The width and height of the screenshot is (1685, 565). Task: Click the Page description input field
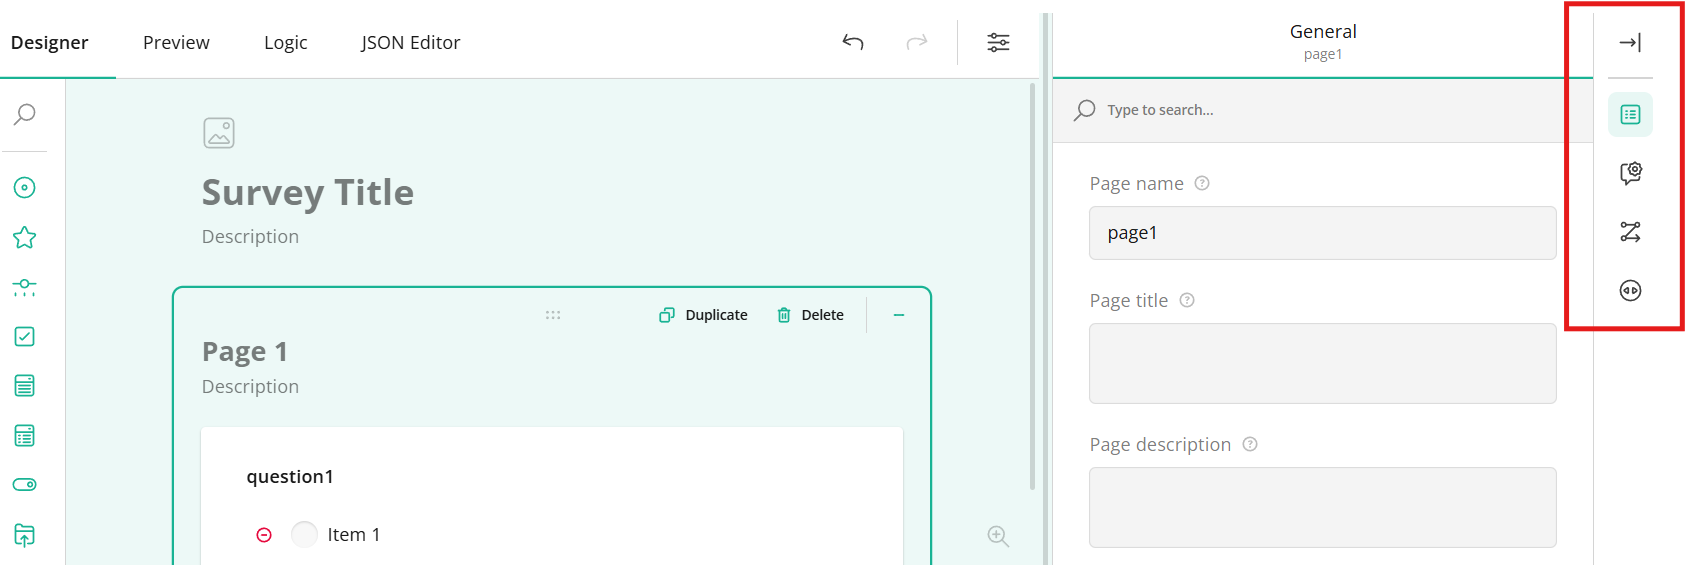click(1323, 508)
